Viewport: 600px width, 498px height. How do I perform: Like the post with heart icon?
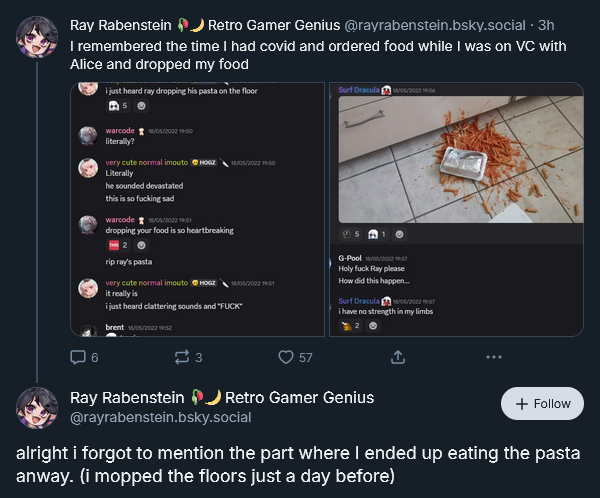[286, 357]
